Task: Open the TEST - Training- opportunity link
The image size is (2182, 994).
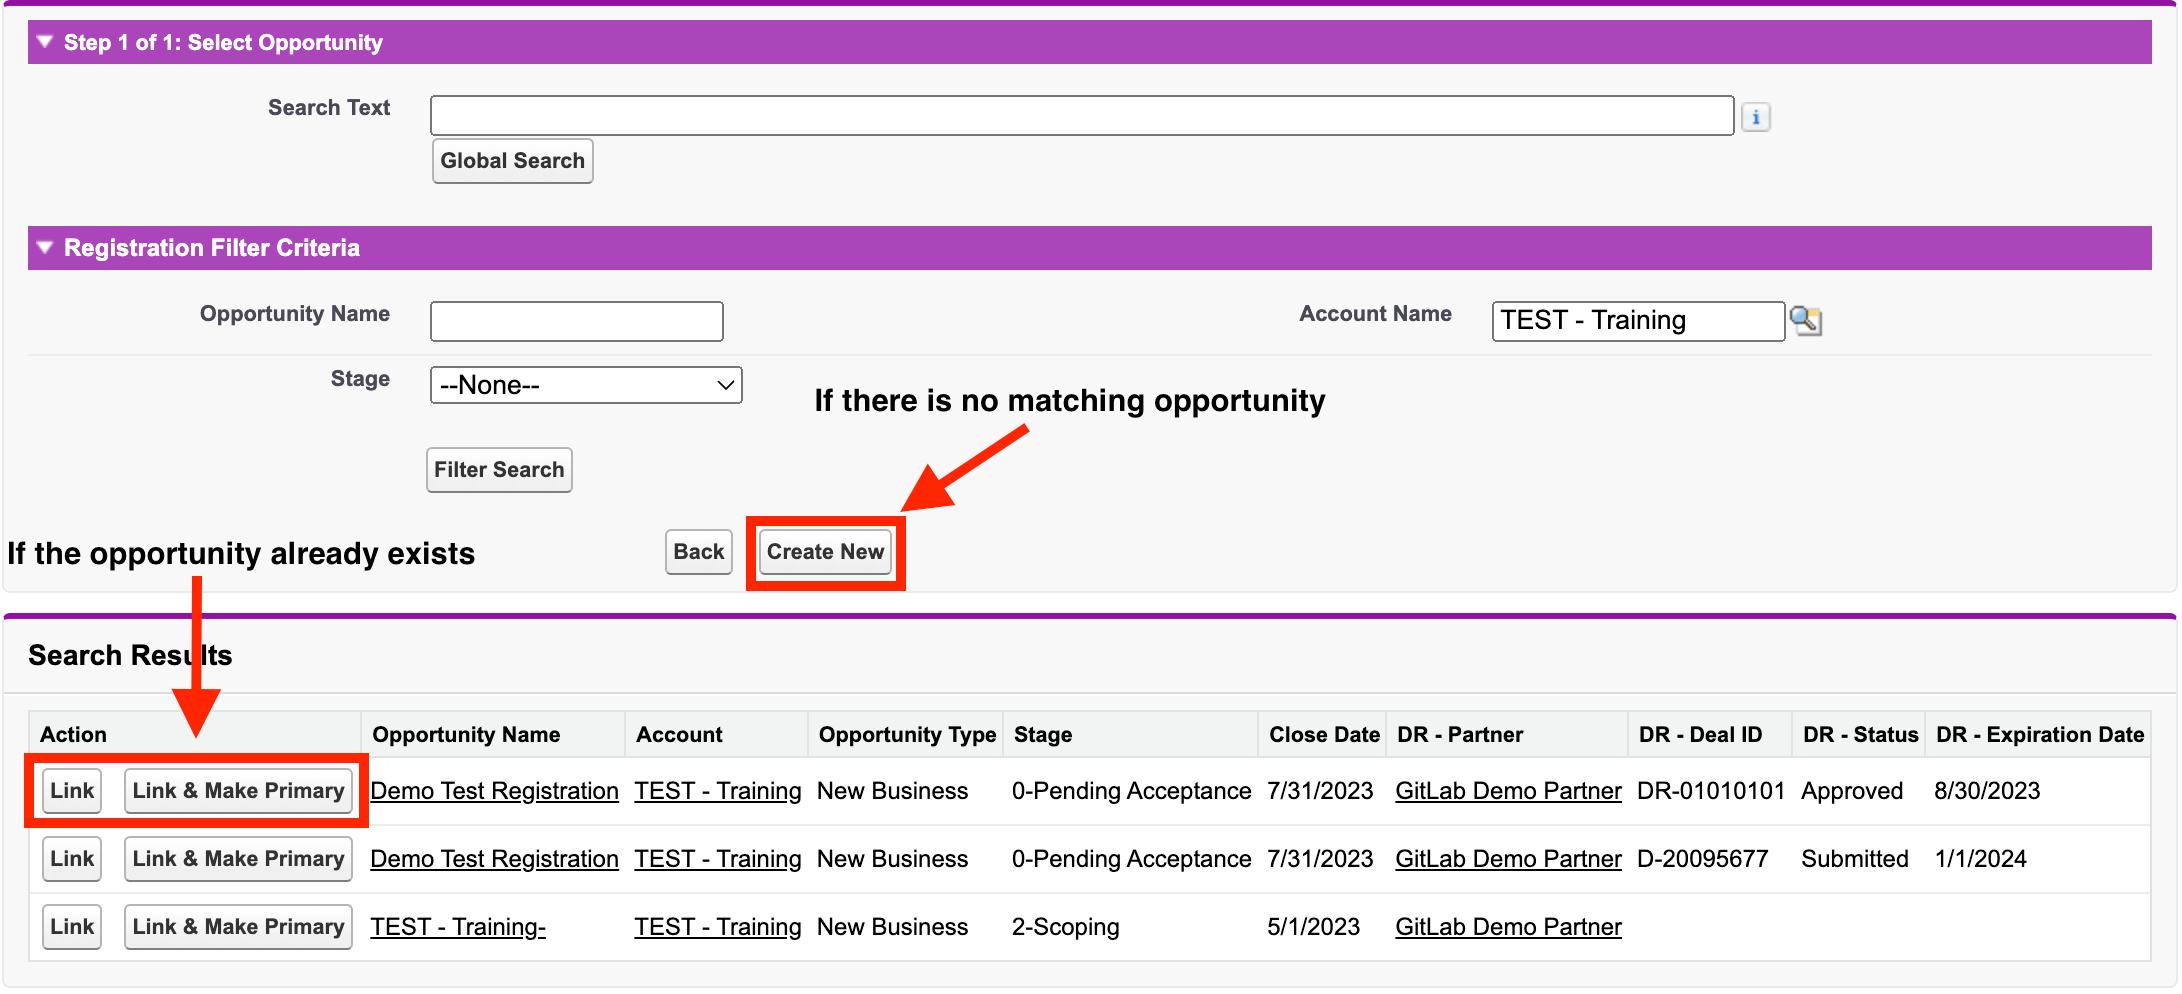Action: click(458, 927)
